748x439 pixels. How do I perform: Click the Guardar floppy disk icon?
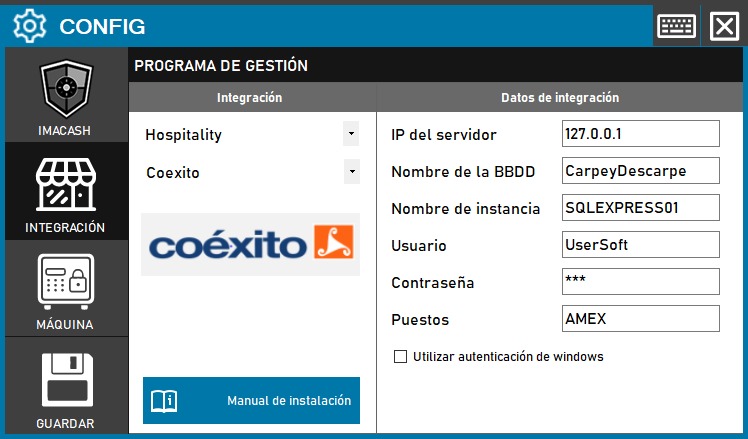tap(66, 380)
